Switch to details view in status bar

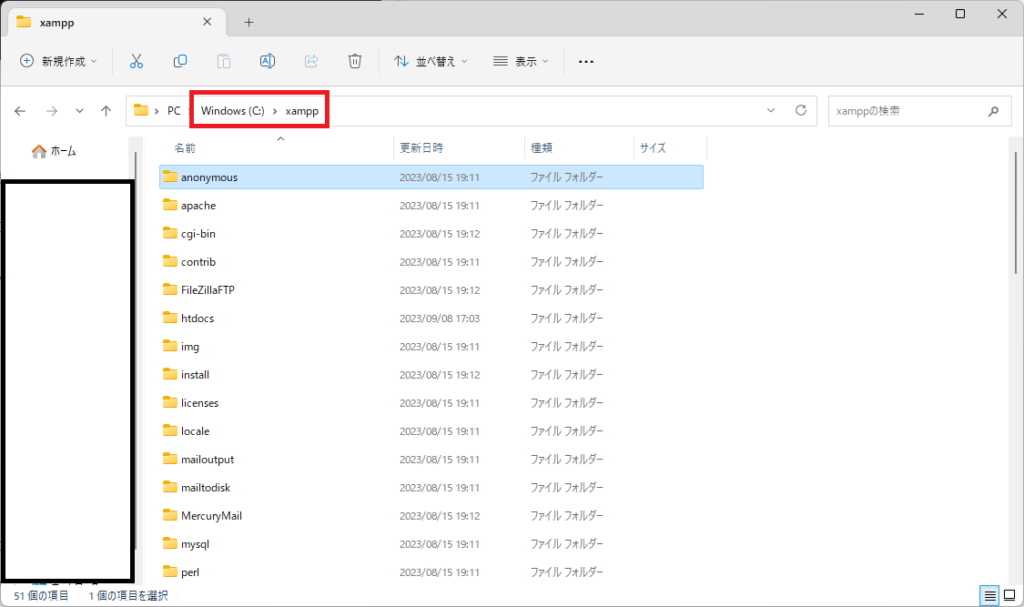tap(990, 595)
